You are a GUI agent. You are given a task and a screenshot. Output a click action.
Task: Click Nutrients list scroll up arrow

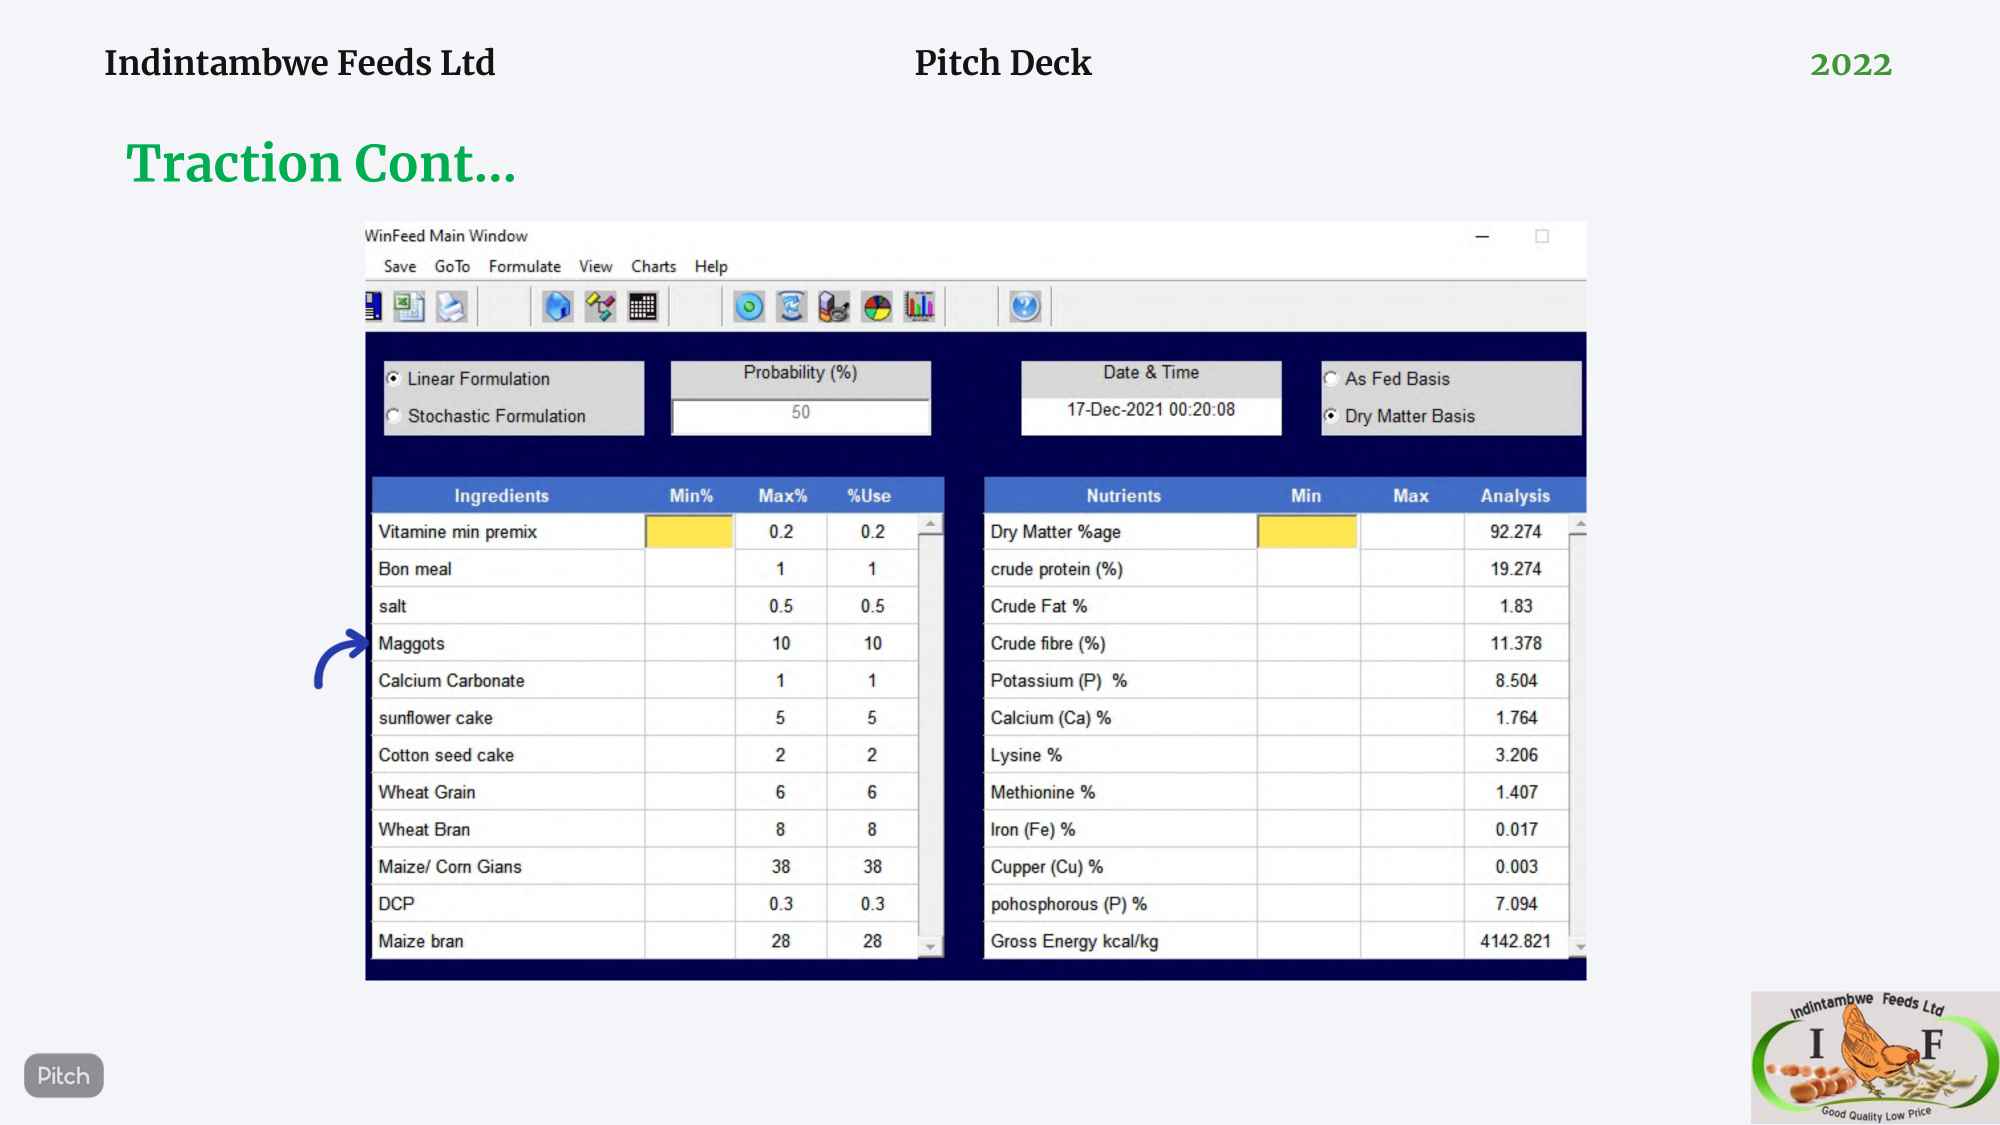1579,524
